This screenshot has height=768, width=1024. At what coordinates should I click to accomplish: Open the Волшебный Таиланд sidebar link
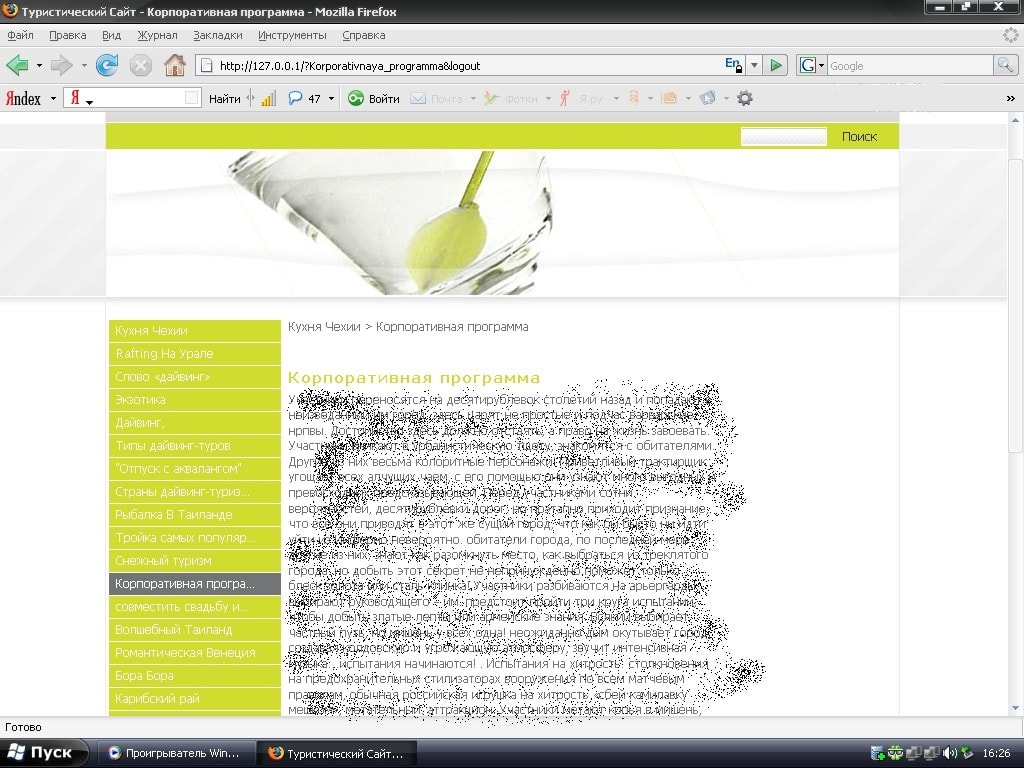[195, 630]
